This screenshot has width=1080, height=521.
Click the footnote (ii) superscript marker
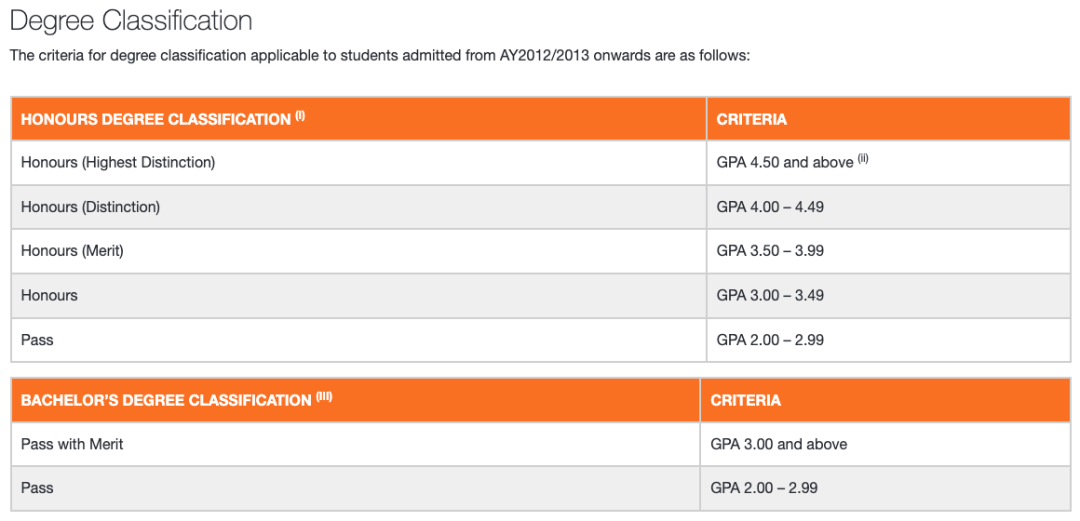pos(864,160)
